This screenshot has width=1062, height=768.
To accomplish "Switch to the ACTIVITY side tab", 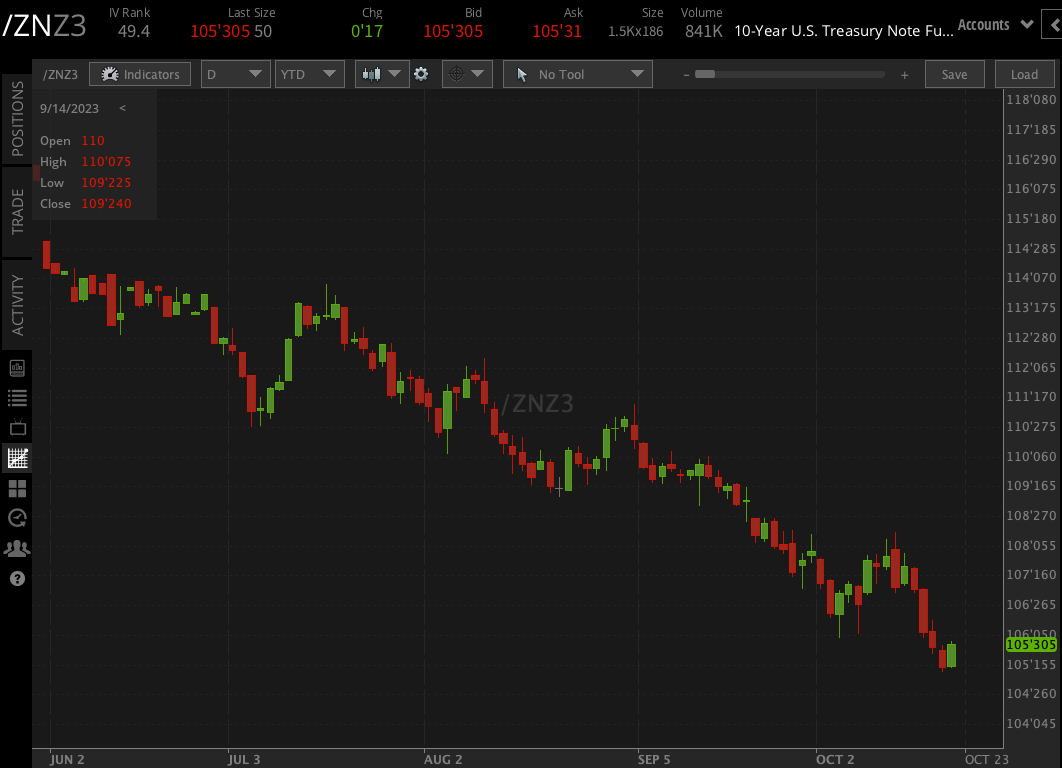I will 17,305.
